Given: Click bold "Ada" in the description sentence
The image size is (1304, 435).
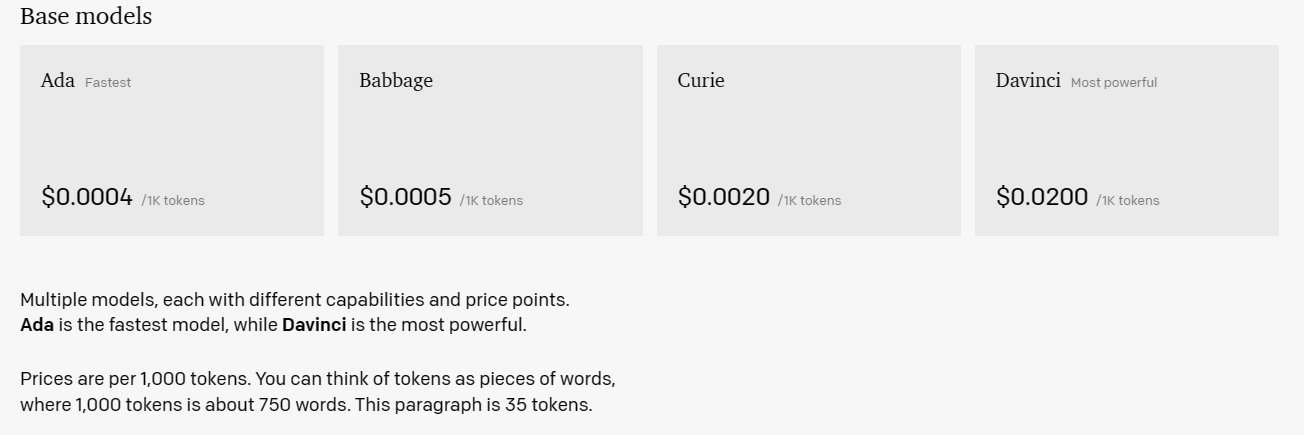Looking at the screenshot, I should coord(37,325).
